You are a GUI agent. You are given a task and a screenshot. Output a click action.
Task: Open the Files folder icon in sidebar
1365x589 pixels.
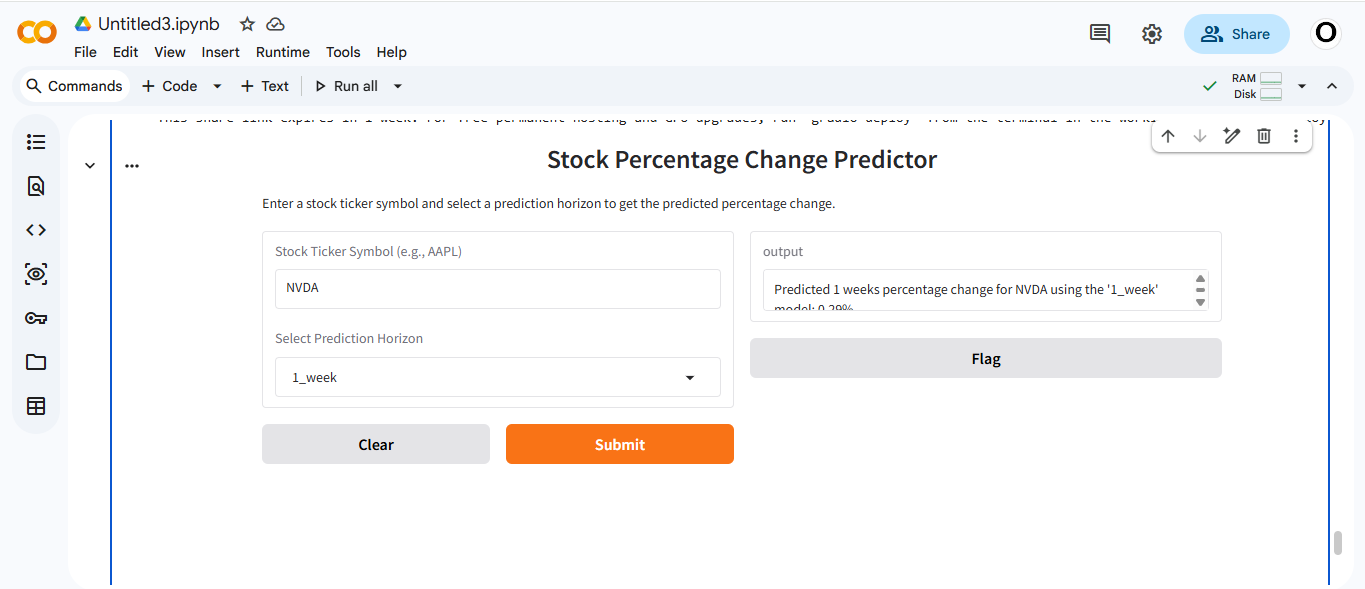click(36, 362)
